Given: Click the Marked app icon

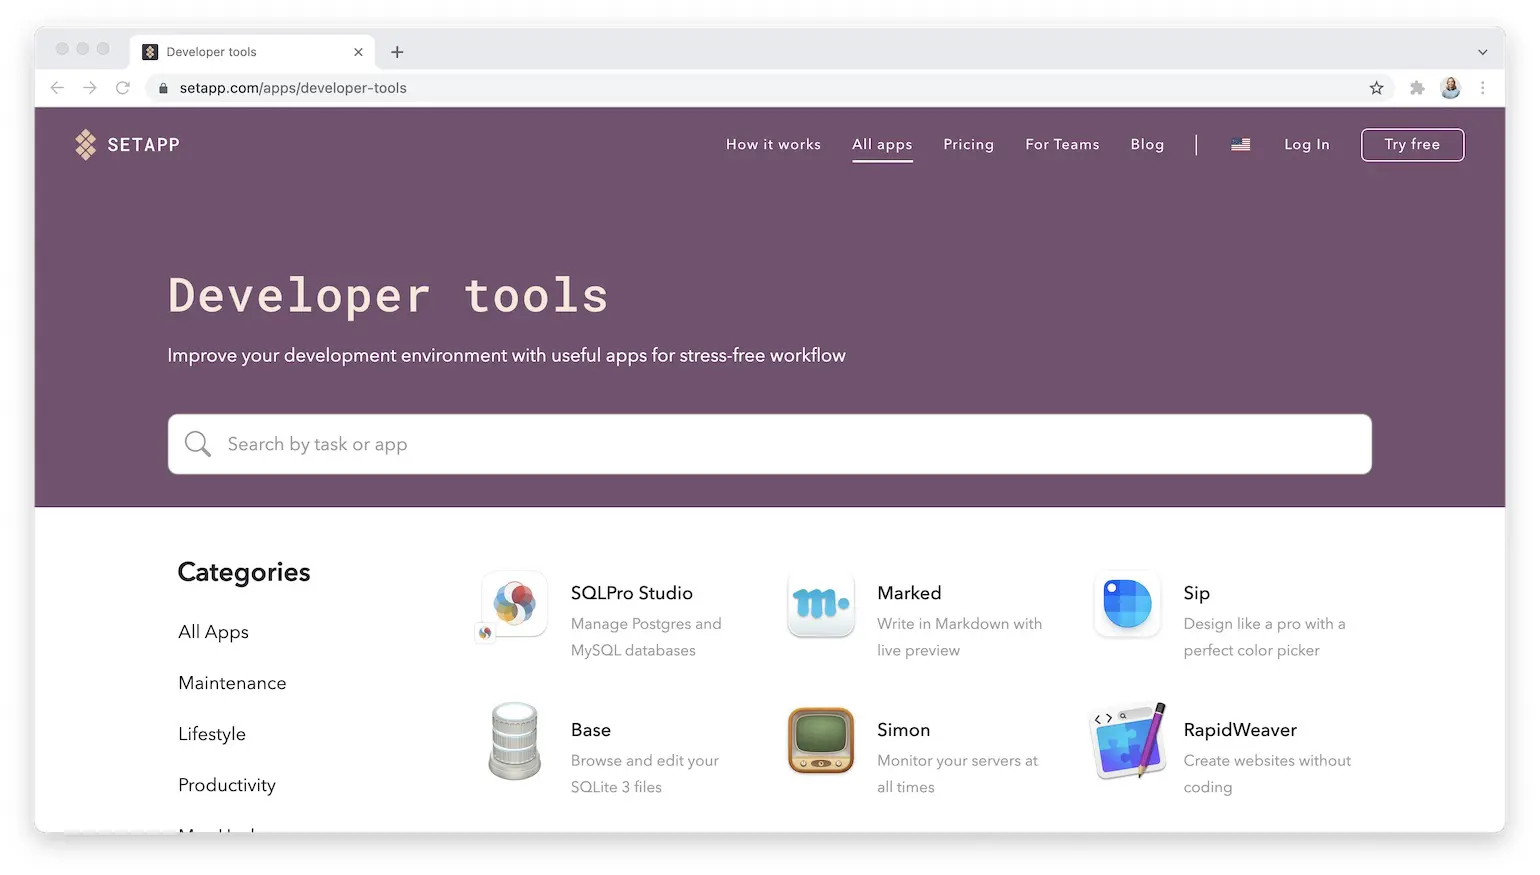Looking at the screenshot, I should point(820,604).
